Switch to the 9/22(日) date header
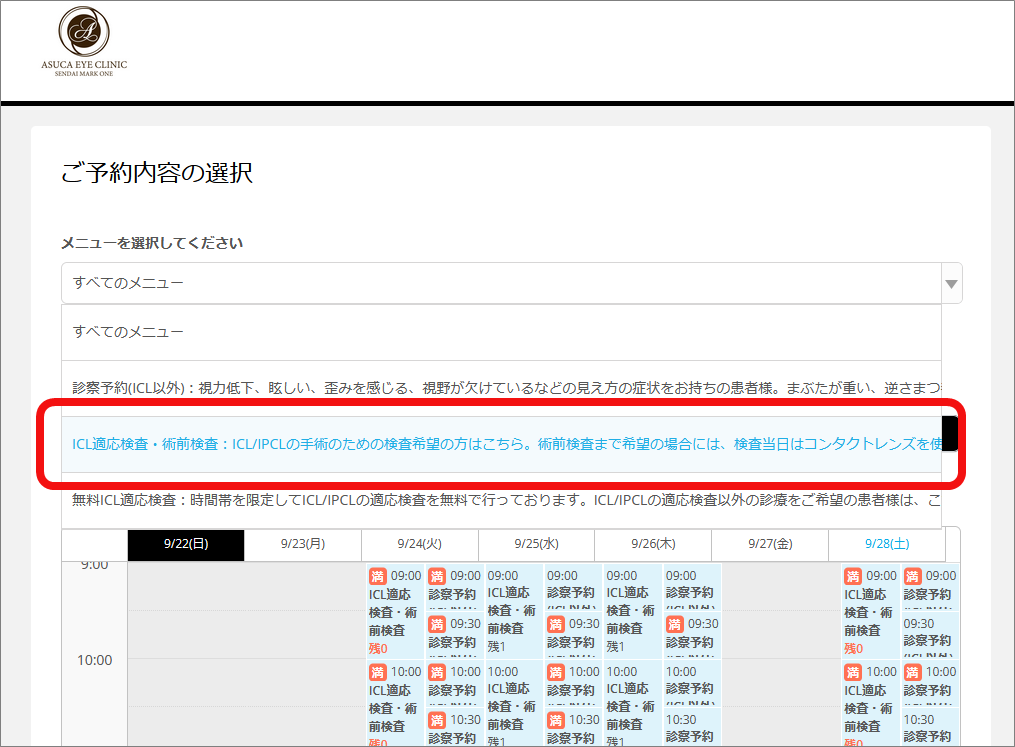The height and width of the screenshot is (747, 1015). click(185, 545)
